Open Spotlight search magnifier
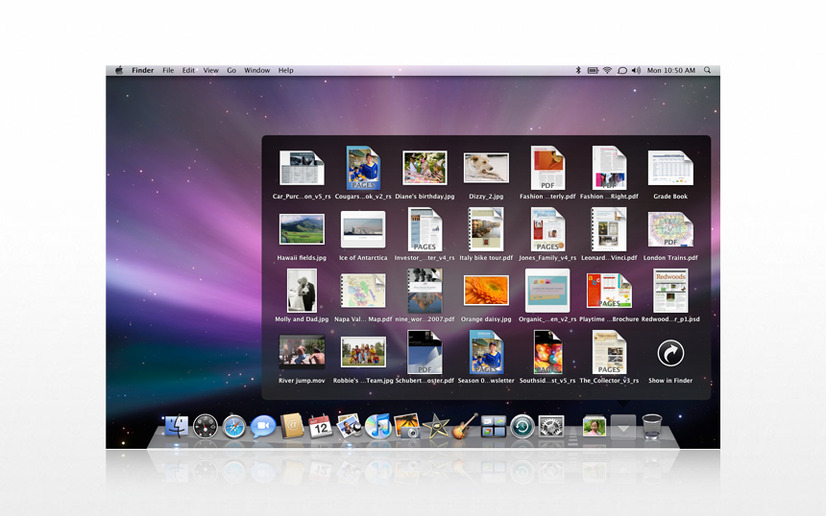The width and height of the screenshot is (826, 516). tap(707, 70)
